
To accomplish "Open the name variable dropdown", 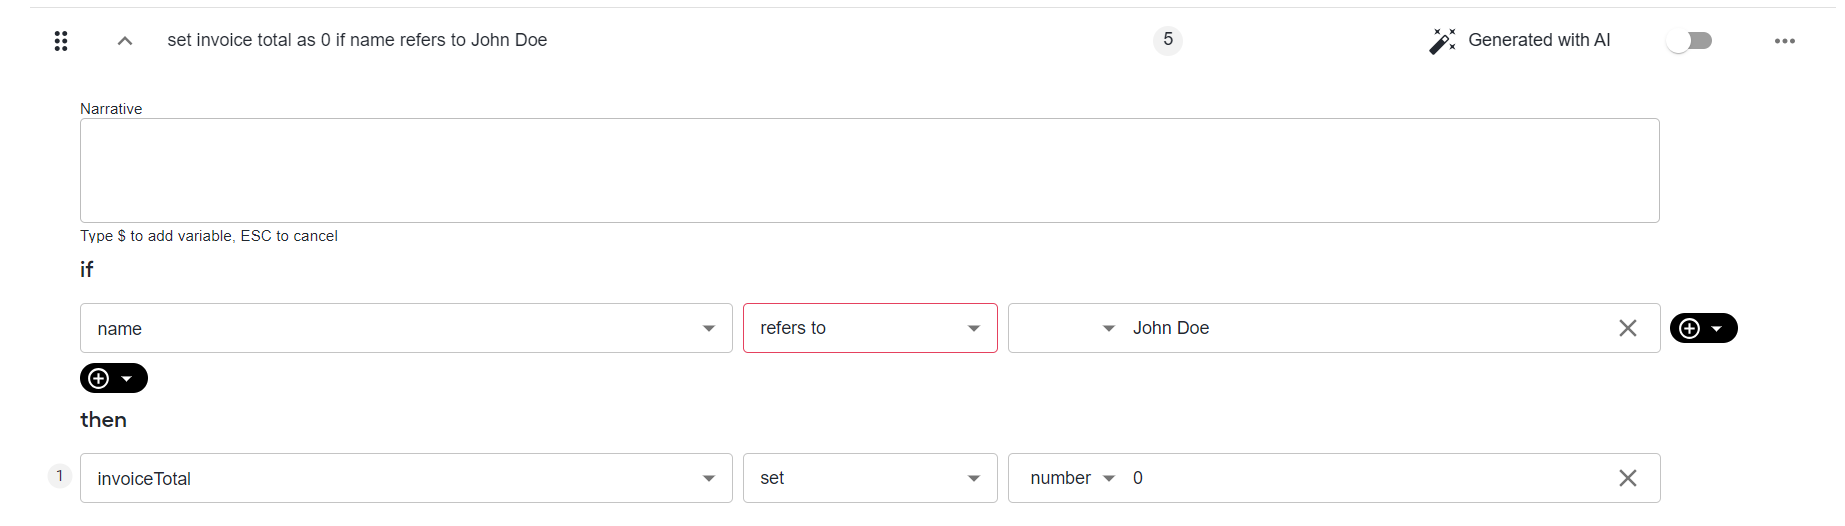I will 406,328.
